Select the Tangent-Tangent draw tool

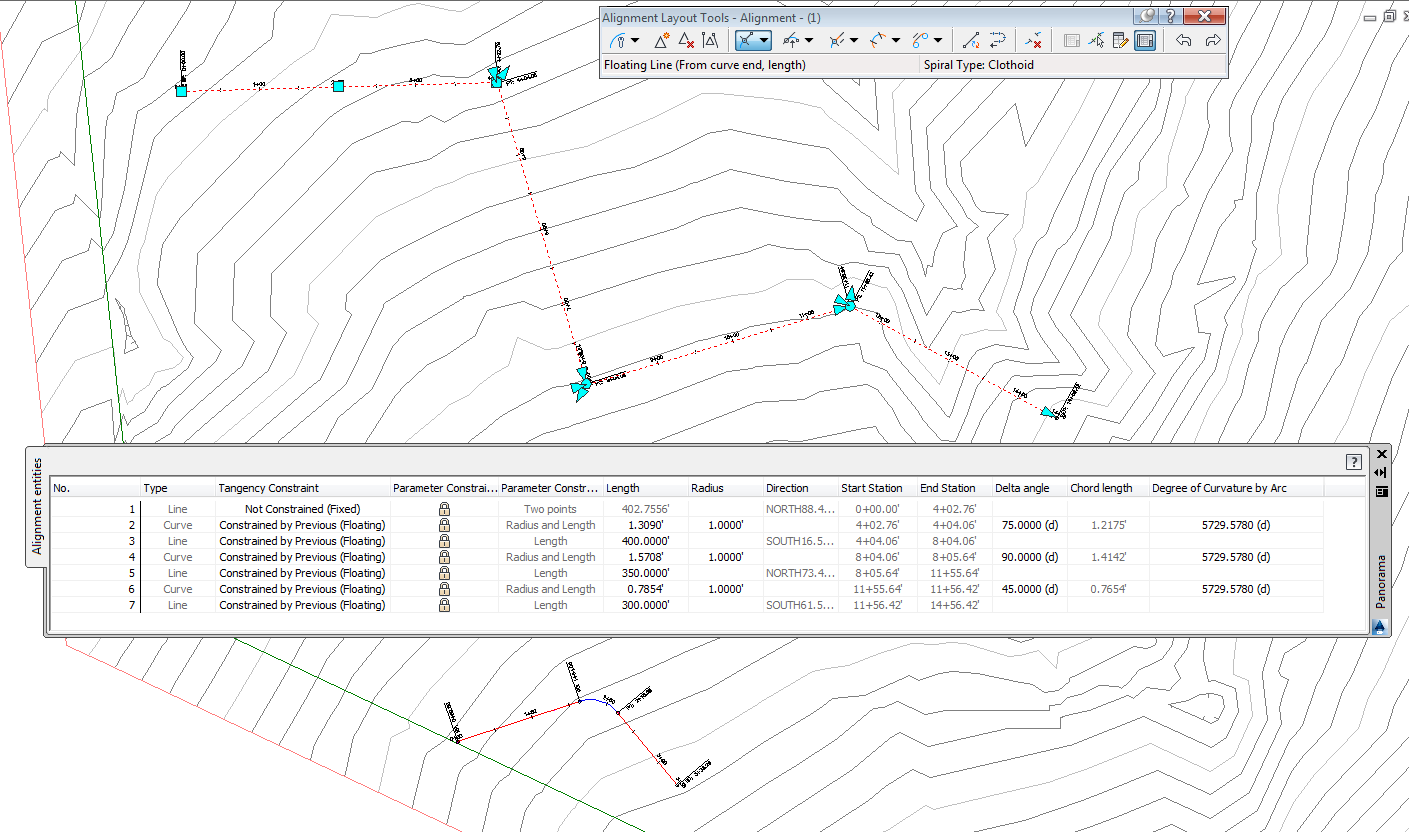click(618, 41)
